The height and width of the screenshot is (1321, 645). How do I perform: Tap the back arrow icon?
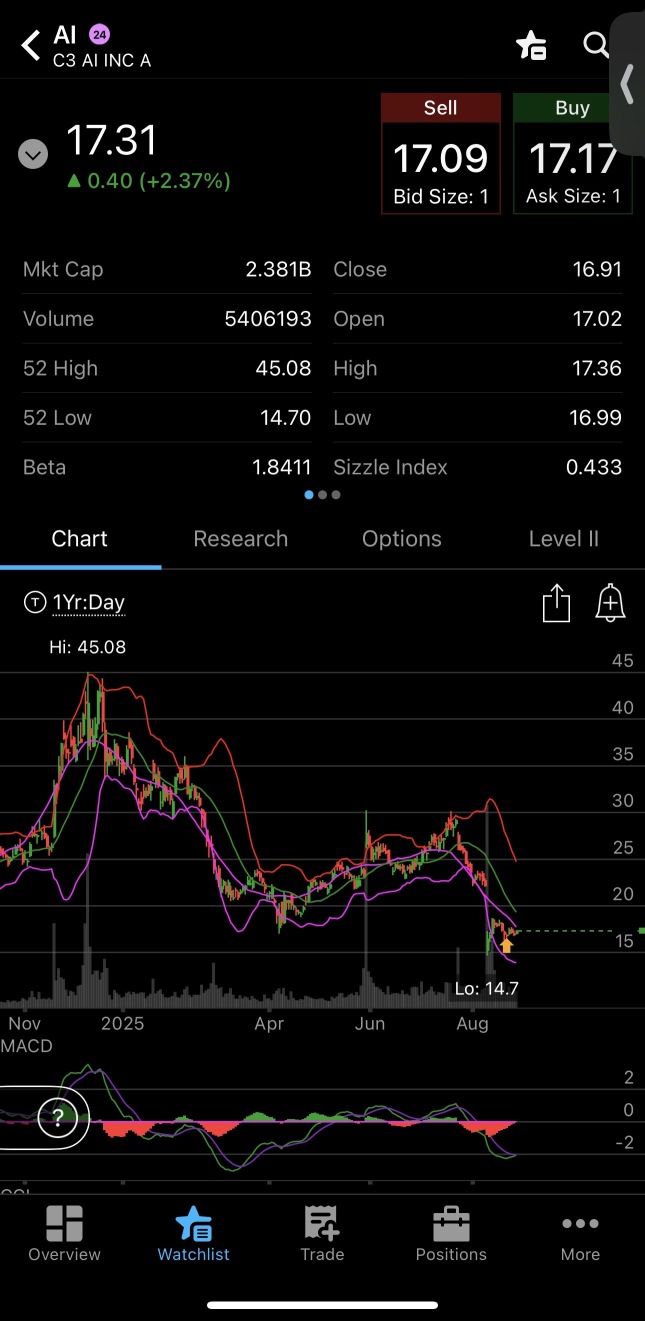[x=31, y=45]
